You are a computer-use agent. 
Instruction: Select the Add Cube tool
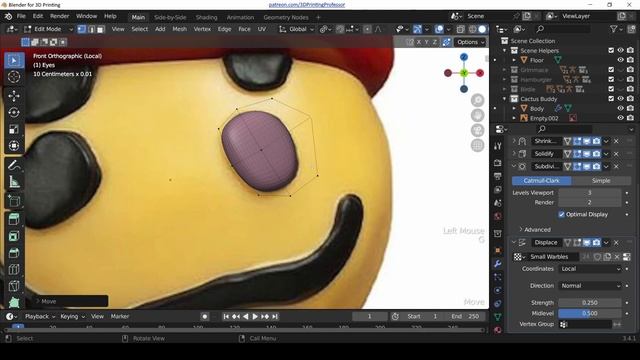pos(14,201)
